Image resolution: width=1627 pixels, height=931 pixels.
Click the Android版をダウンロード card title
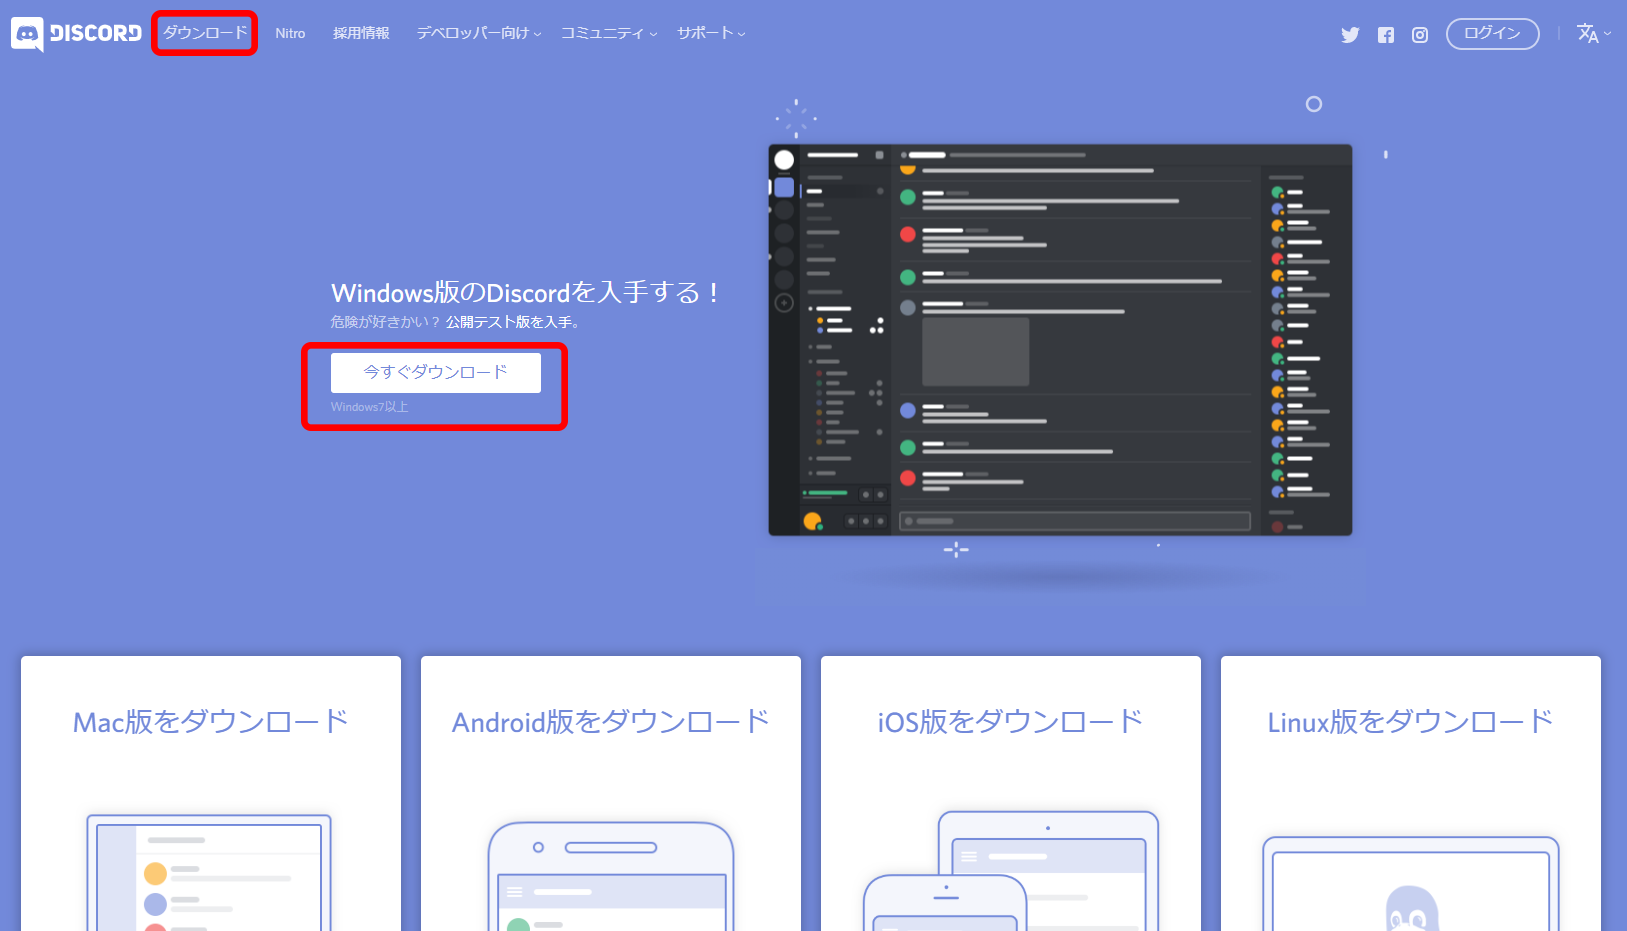(x=611, y=721)
